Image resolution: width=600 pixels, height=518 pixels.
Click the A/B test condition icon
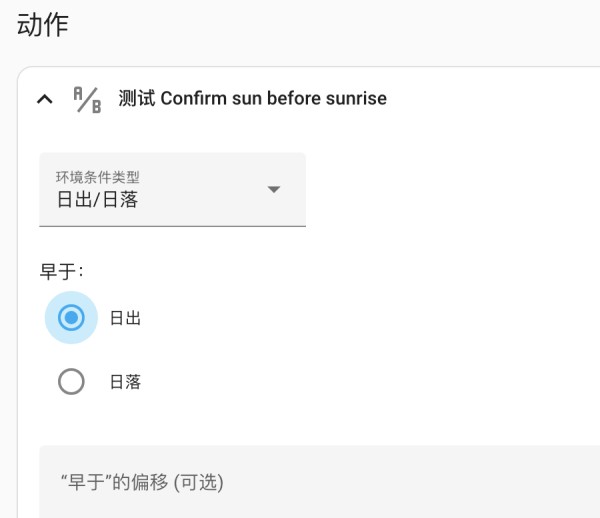[87, 100]
